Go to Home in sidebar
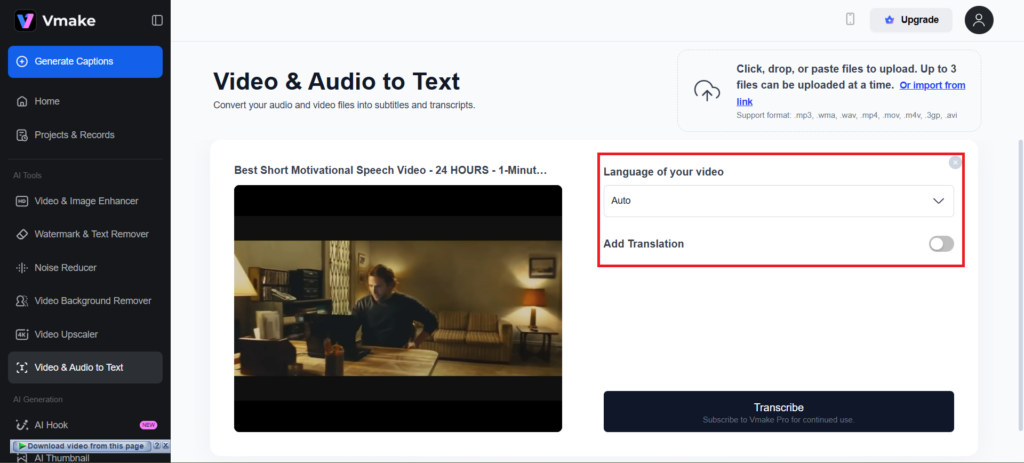The height and width of the screenshot is (463, 1024). pos(47,101)
